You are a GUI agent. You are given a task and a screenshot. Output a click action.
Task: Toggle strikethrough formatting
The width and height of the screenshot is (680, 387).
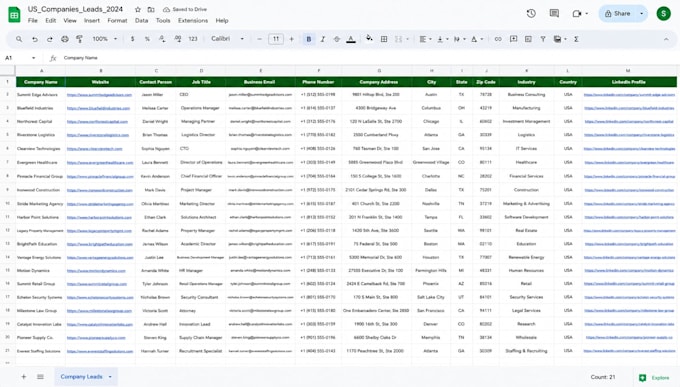click(x=337, y=39)
